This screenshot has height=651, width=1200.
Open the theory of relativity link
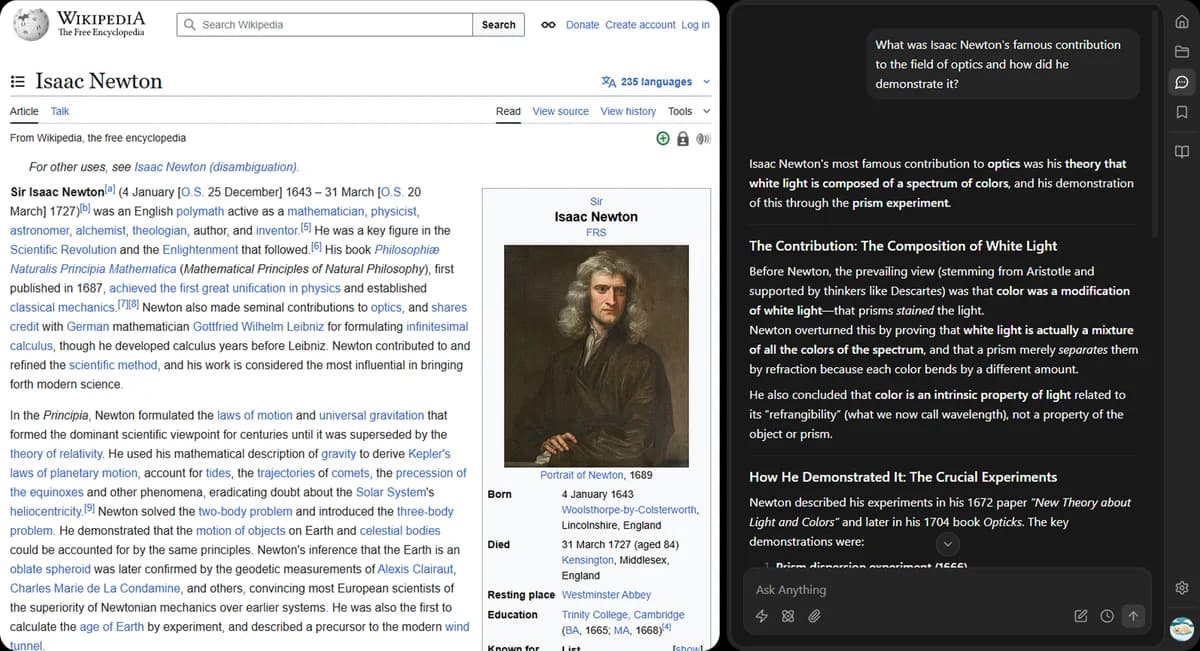pyautogui.click(x=56, y=454)
